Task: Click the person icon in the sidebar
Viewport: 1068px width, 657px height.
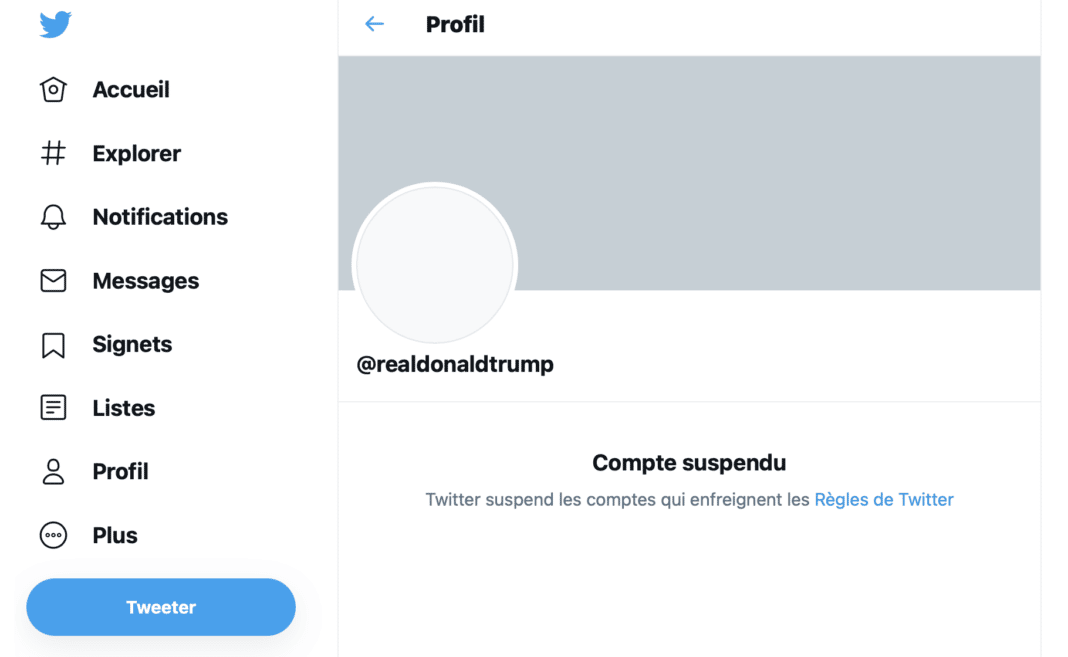Action: pos(53,472)
